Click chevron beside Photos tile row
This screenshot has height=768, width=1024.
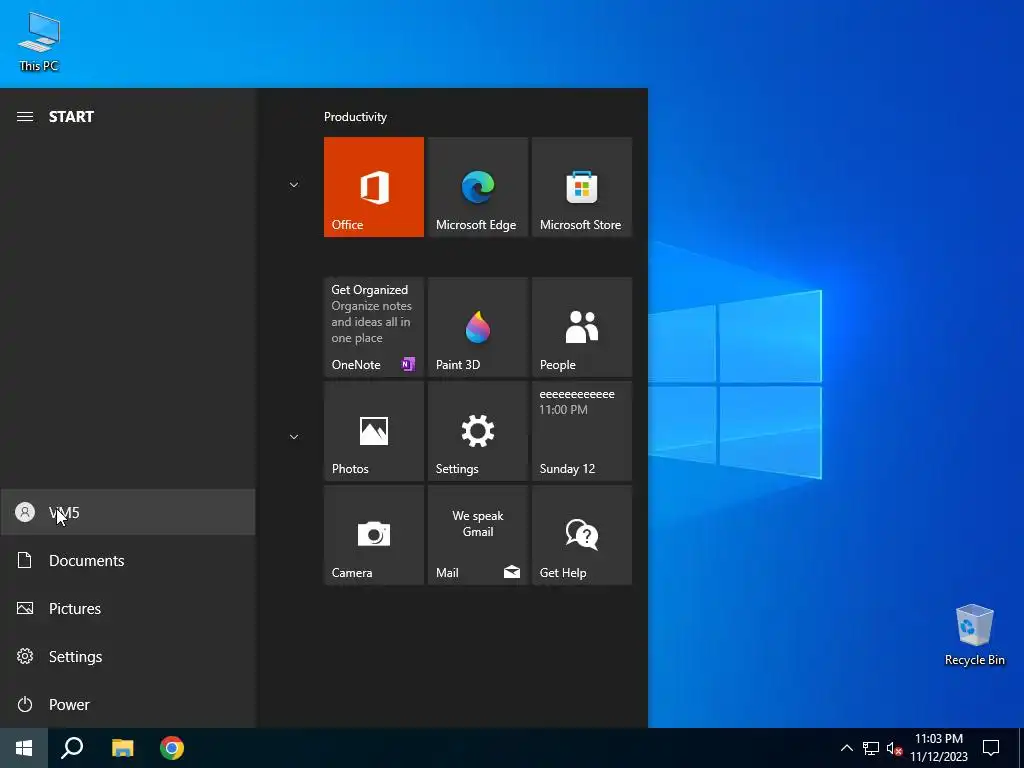[294, 437]
